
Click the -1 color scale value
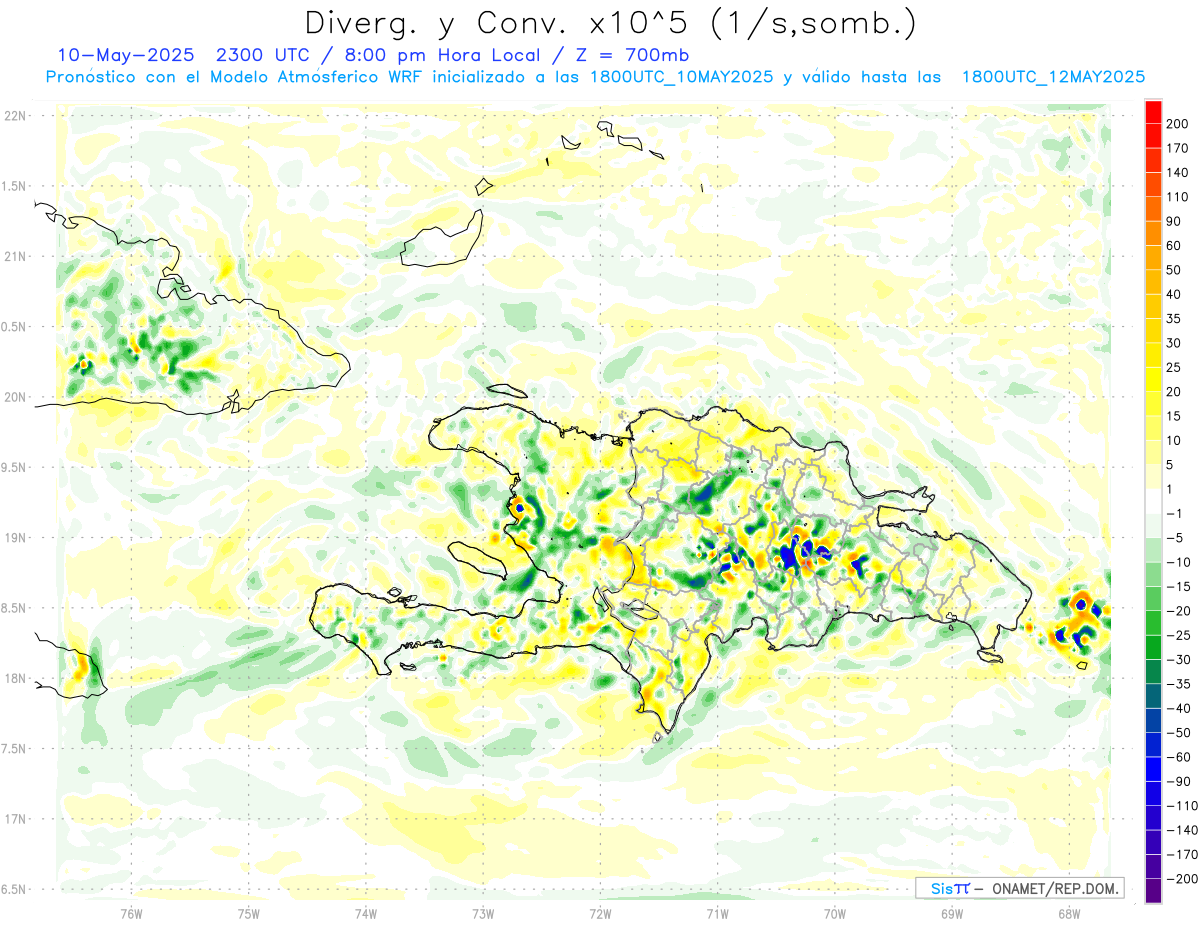pos(1174,513)
